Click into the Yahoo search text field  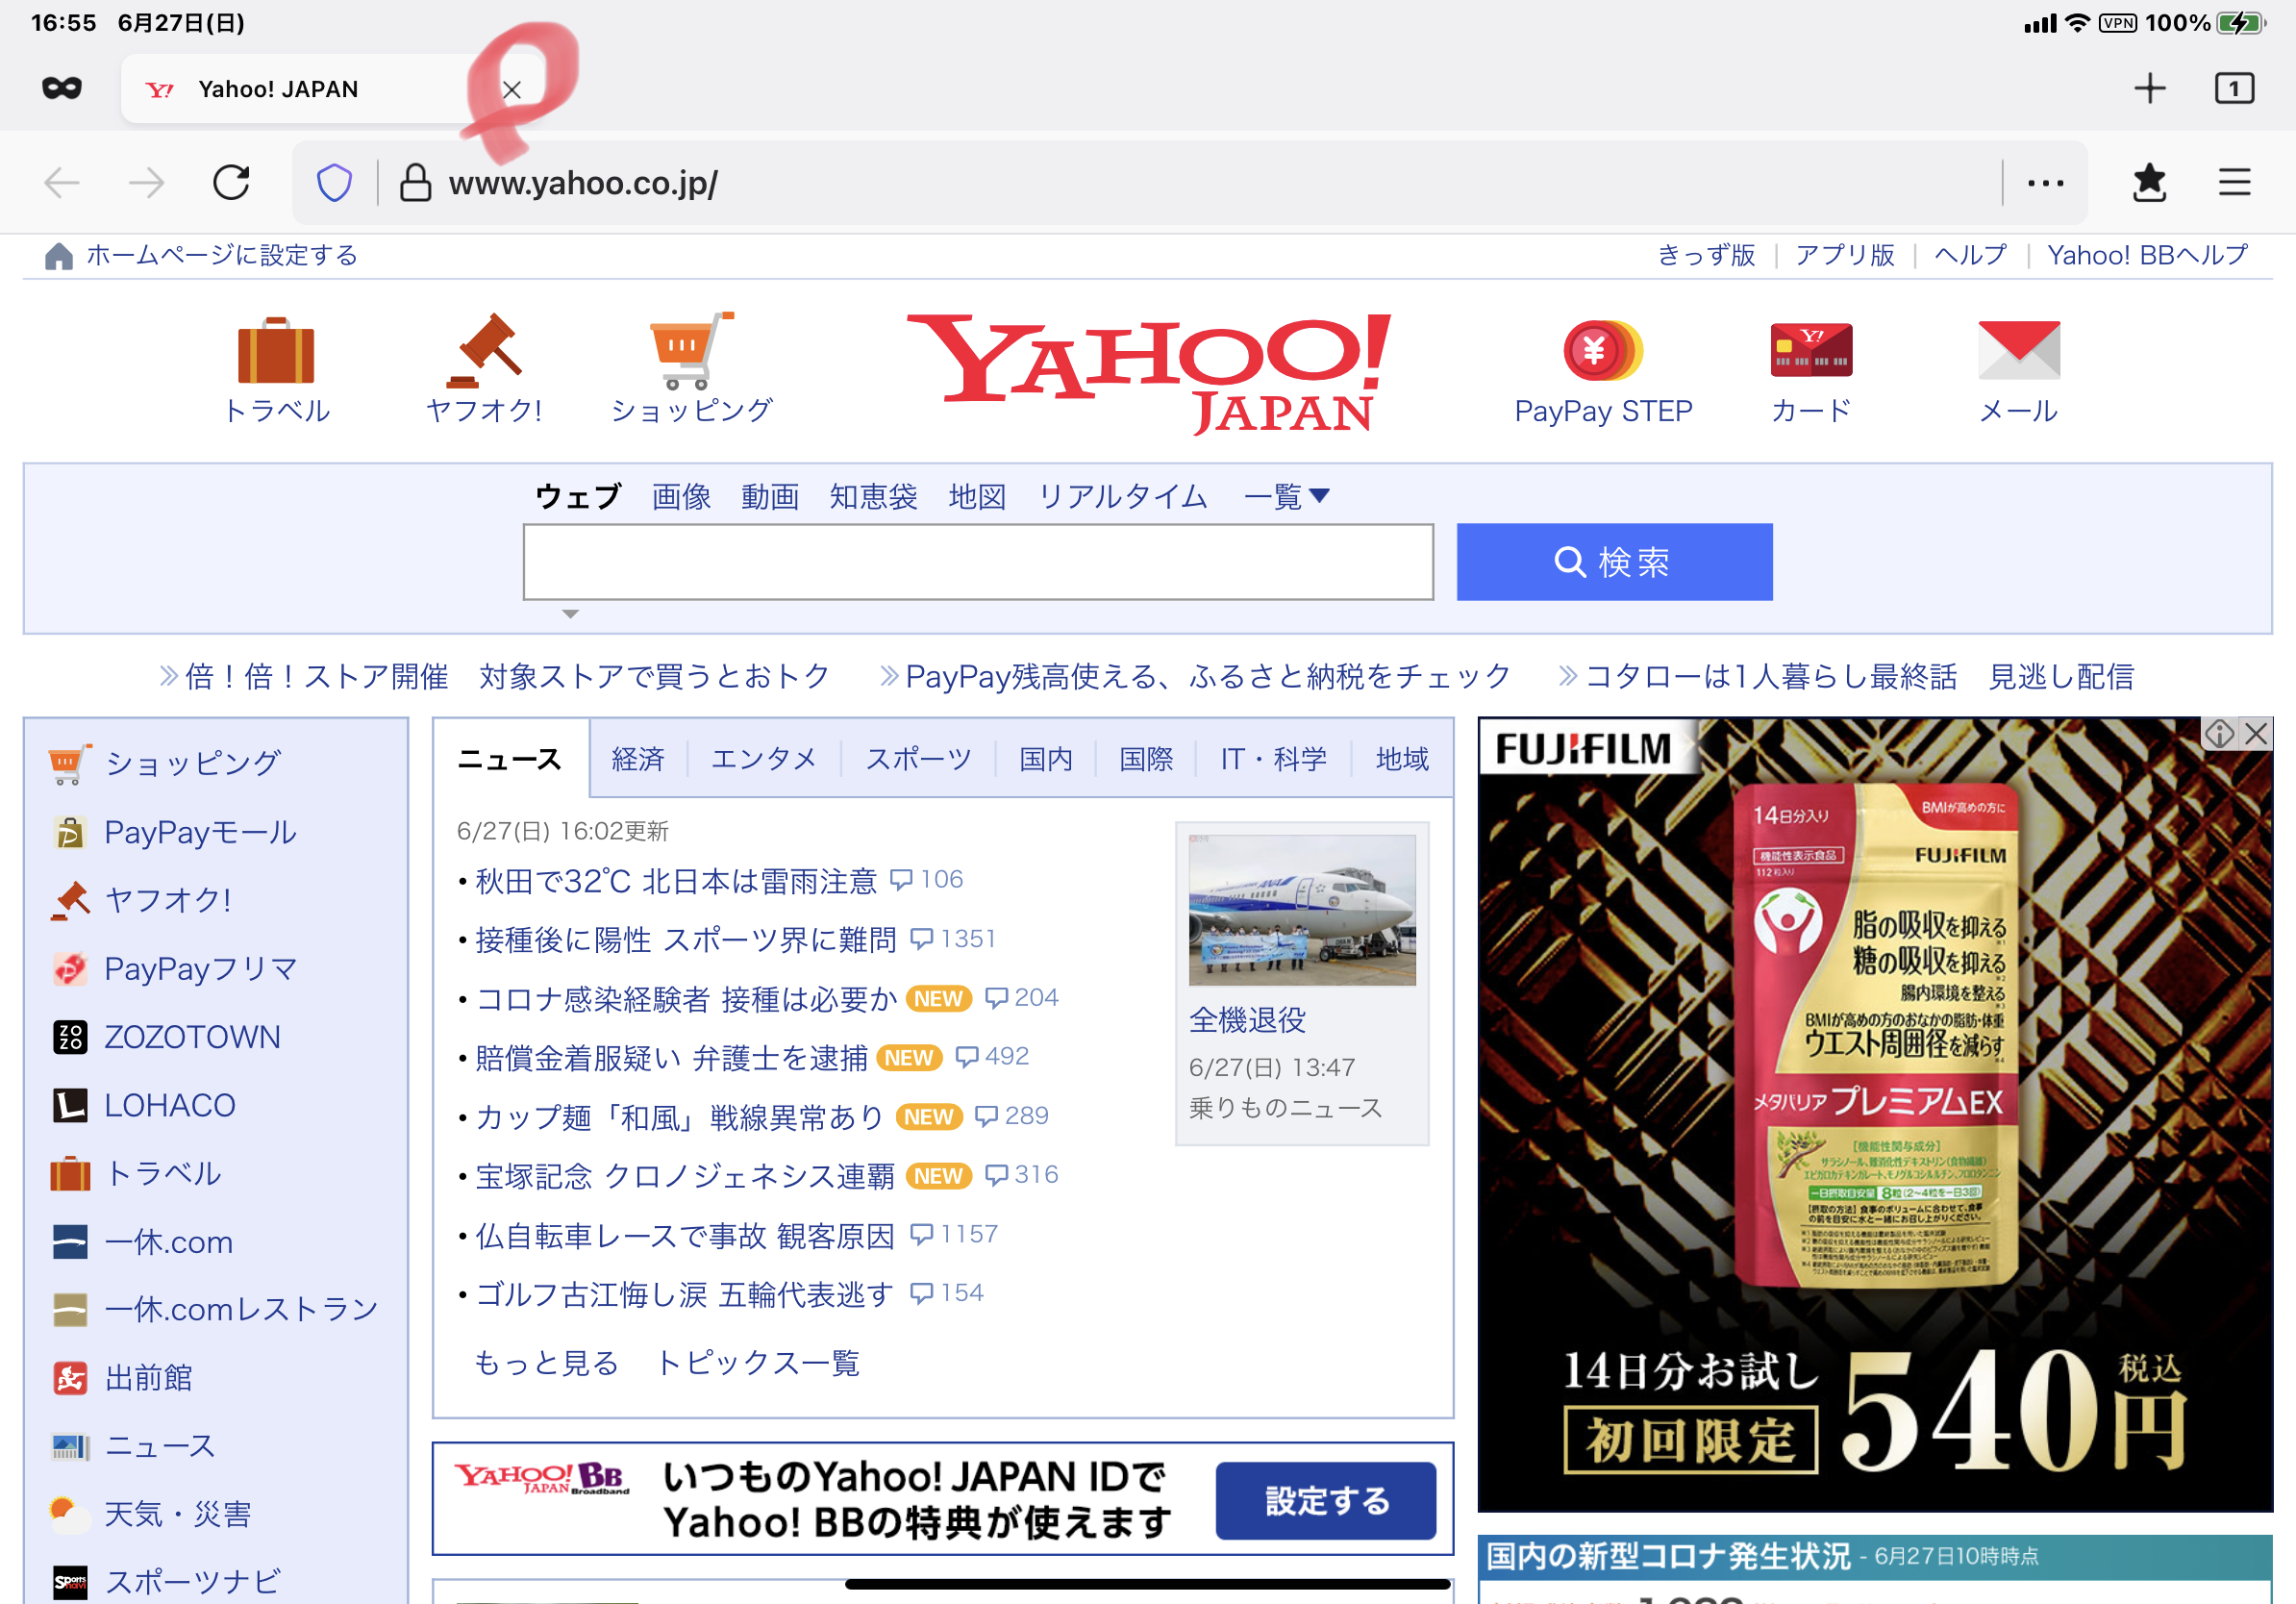pyautogui.click(x=977, y=562)
